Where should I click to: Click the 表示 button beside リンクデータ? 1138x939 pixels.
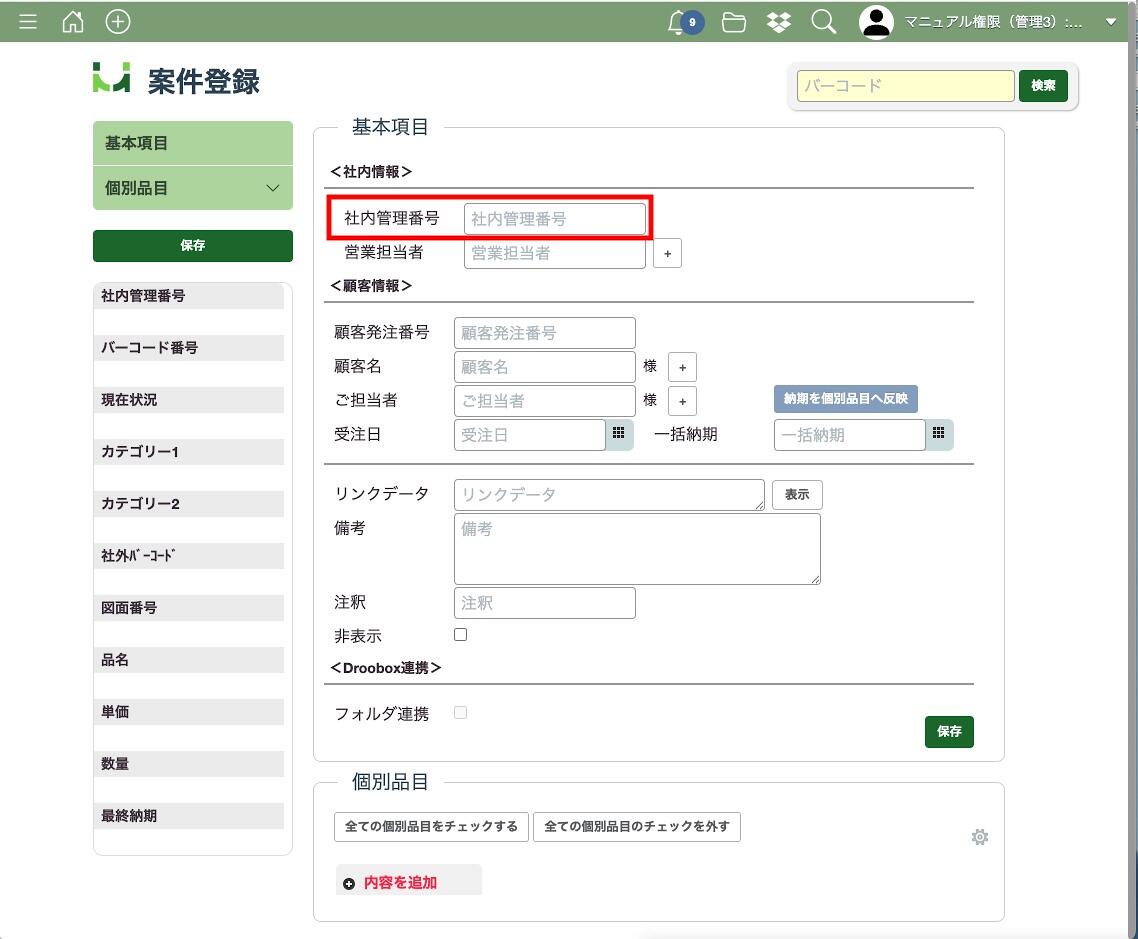point(797,495)
